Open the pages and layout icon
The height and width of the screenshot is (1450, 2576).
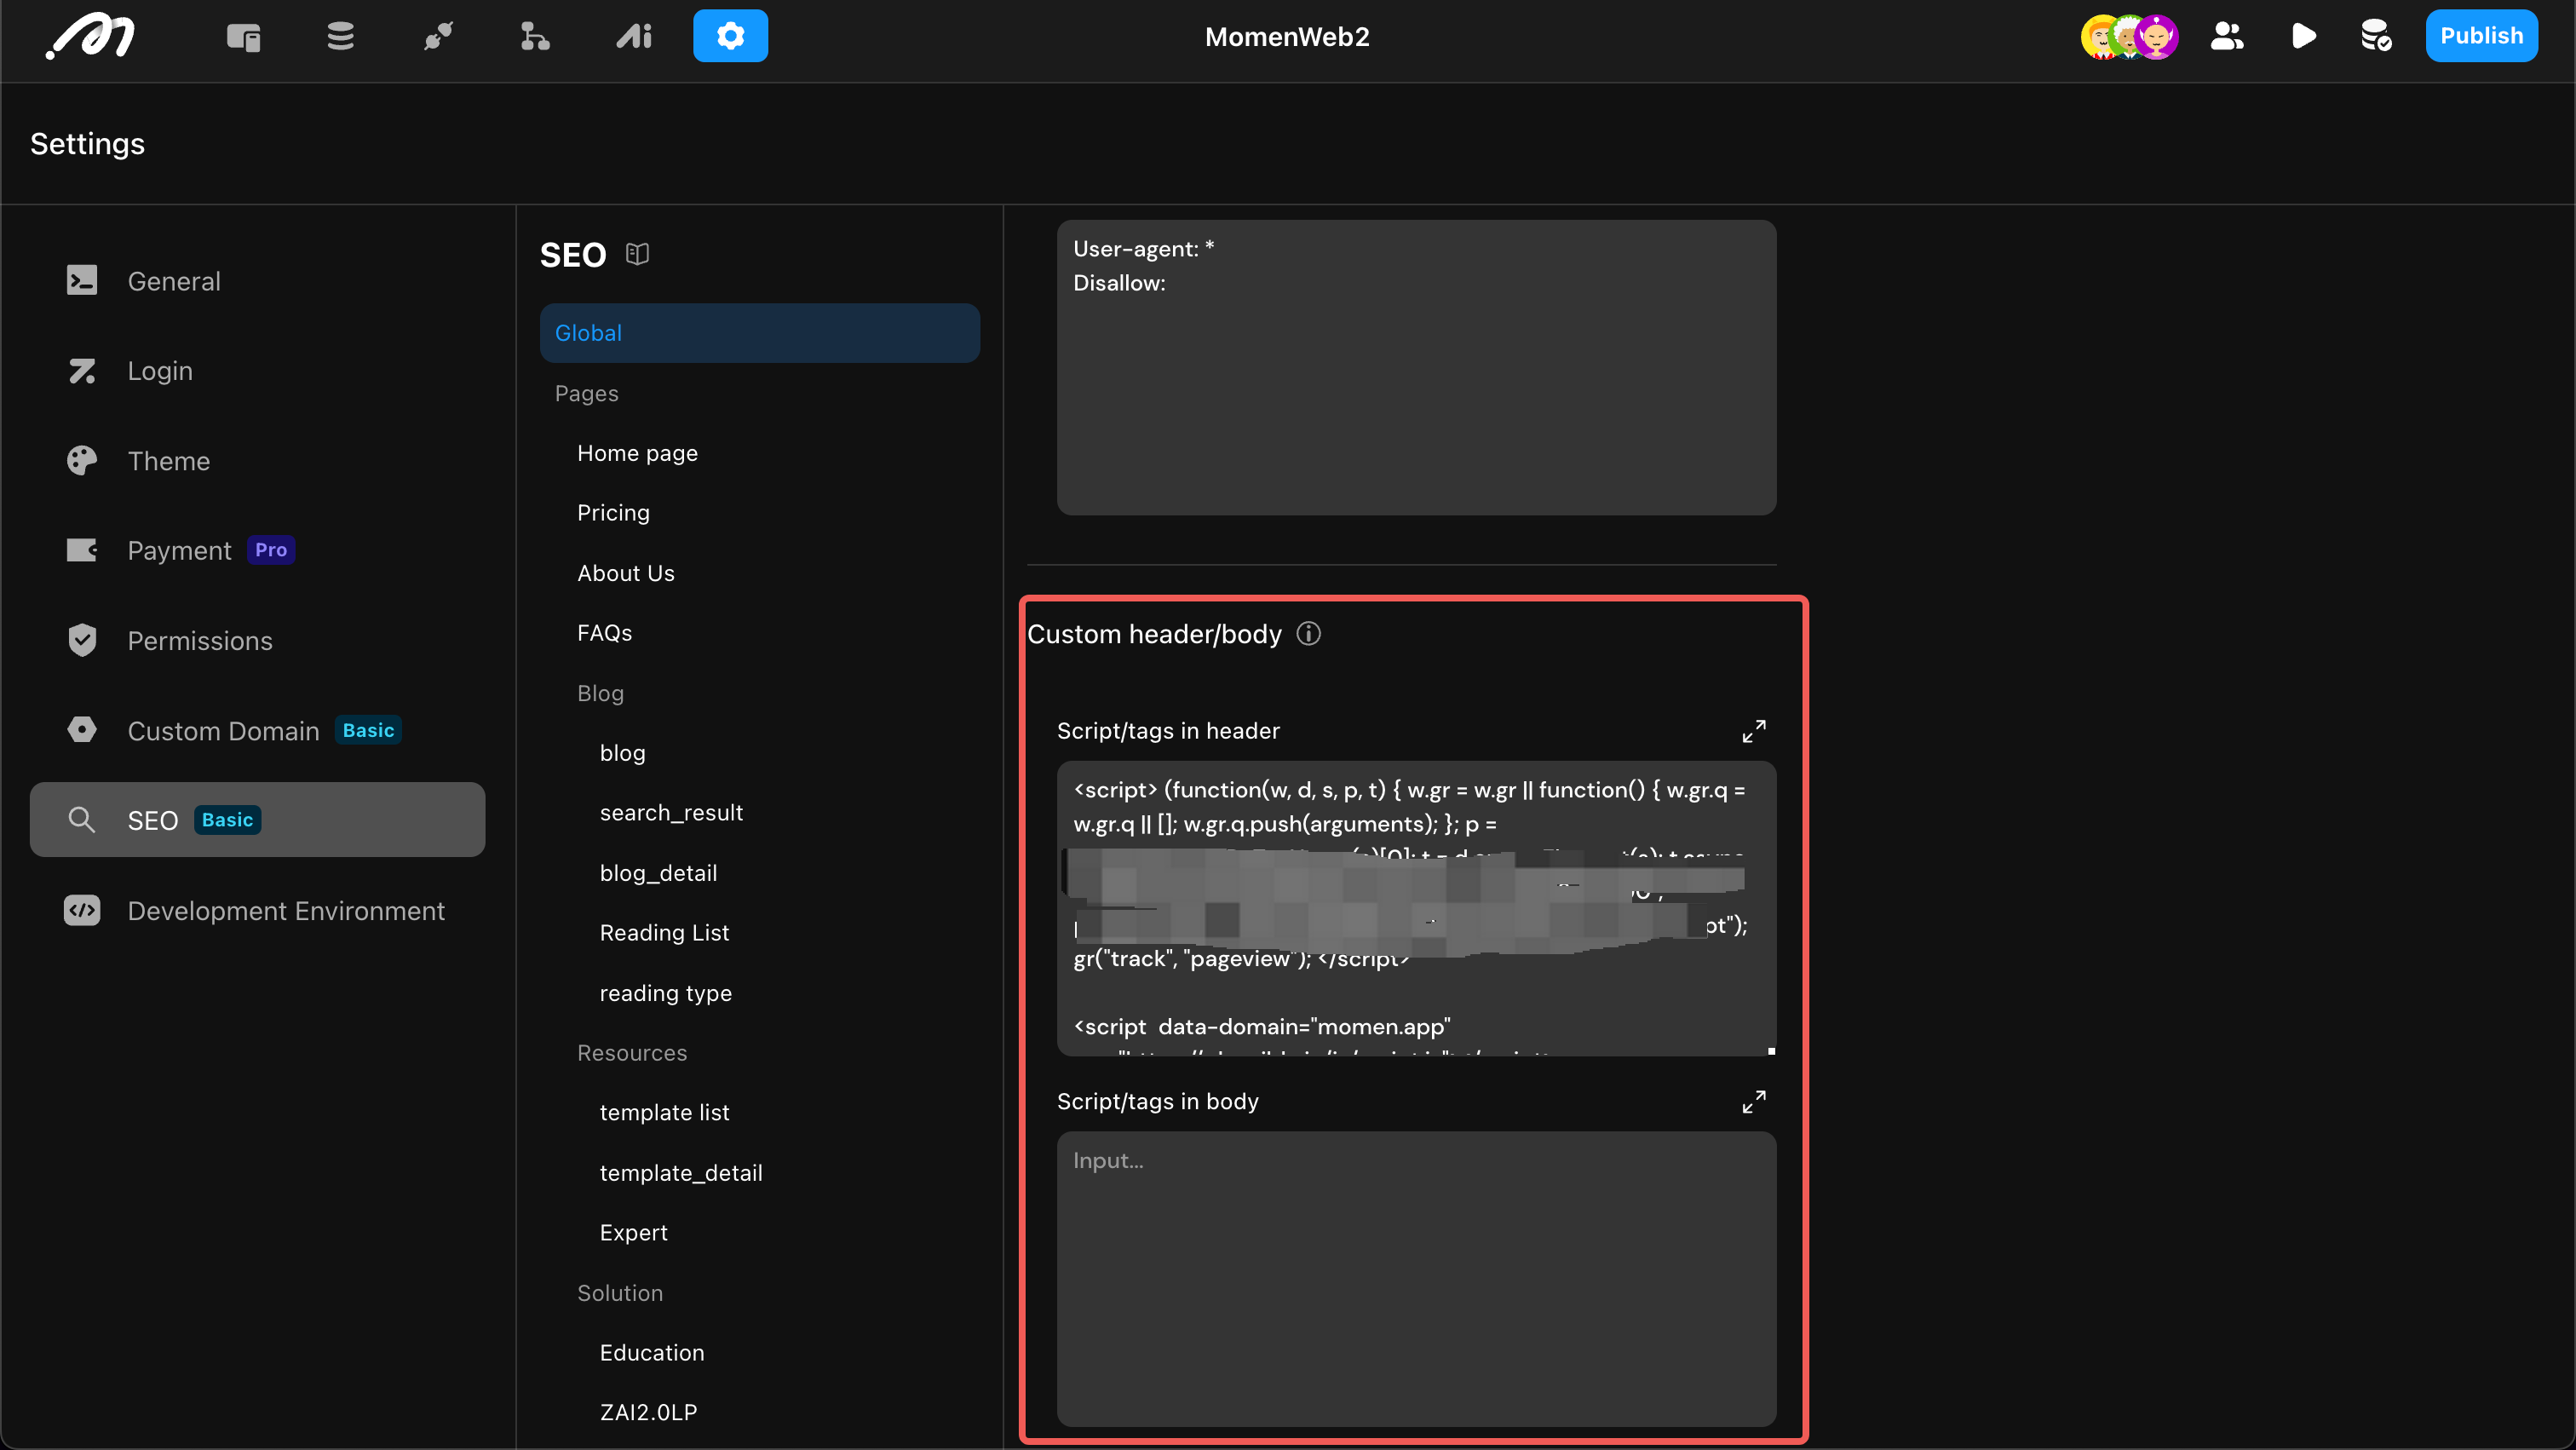[243, 37]
